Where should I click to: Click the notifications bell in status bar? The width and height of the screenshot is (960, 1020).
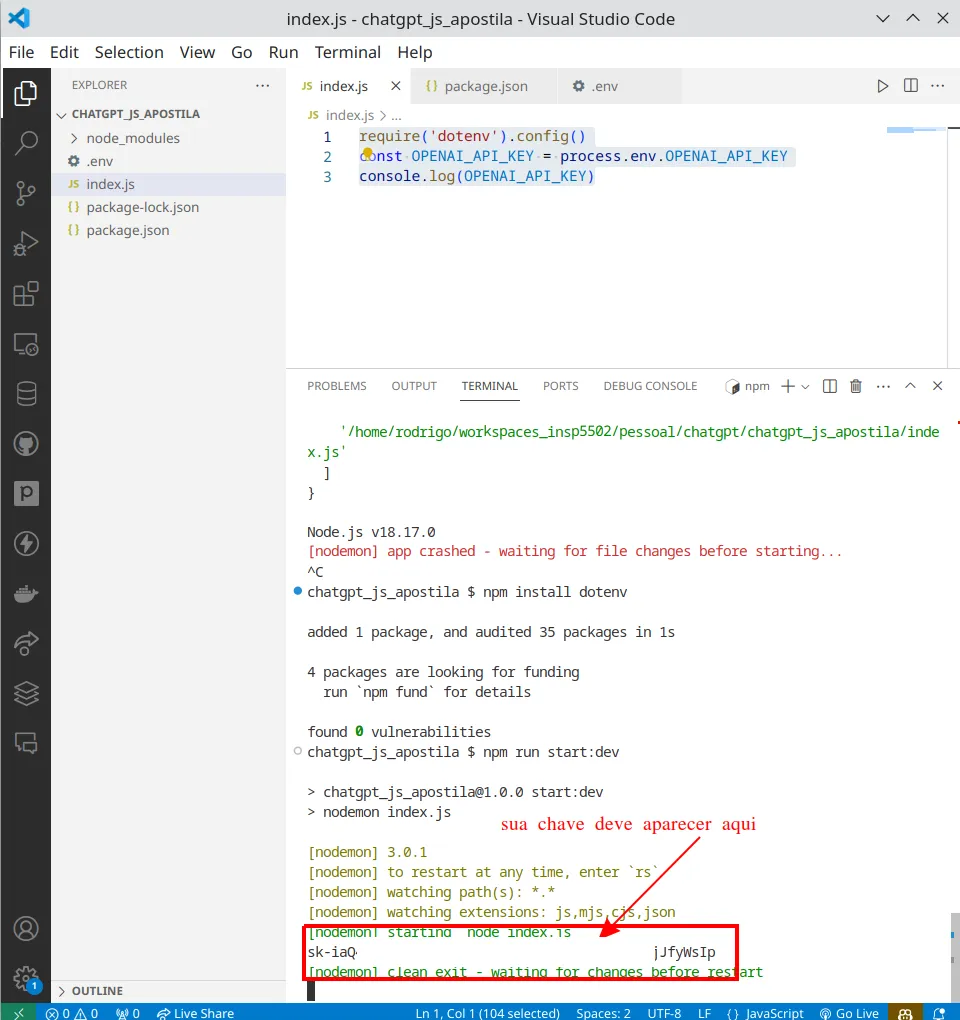(939, 1013)
